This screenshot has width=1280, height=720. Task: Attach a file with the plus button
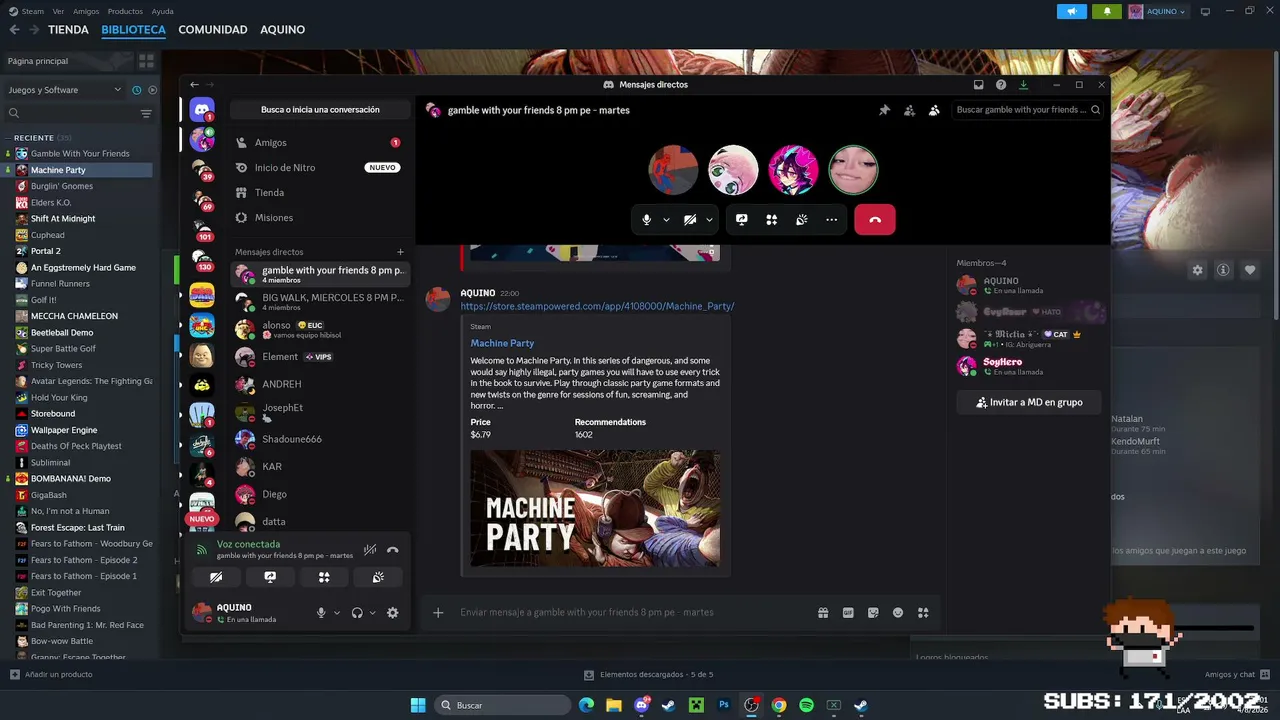(x=438, y=612)
